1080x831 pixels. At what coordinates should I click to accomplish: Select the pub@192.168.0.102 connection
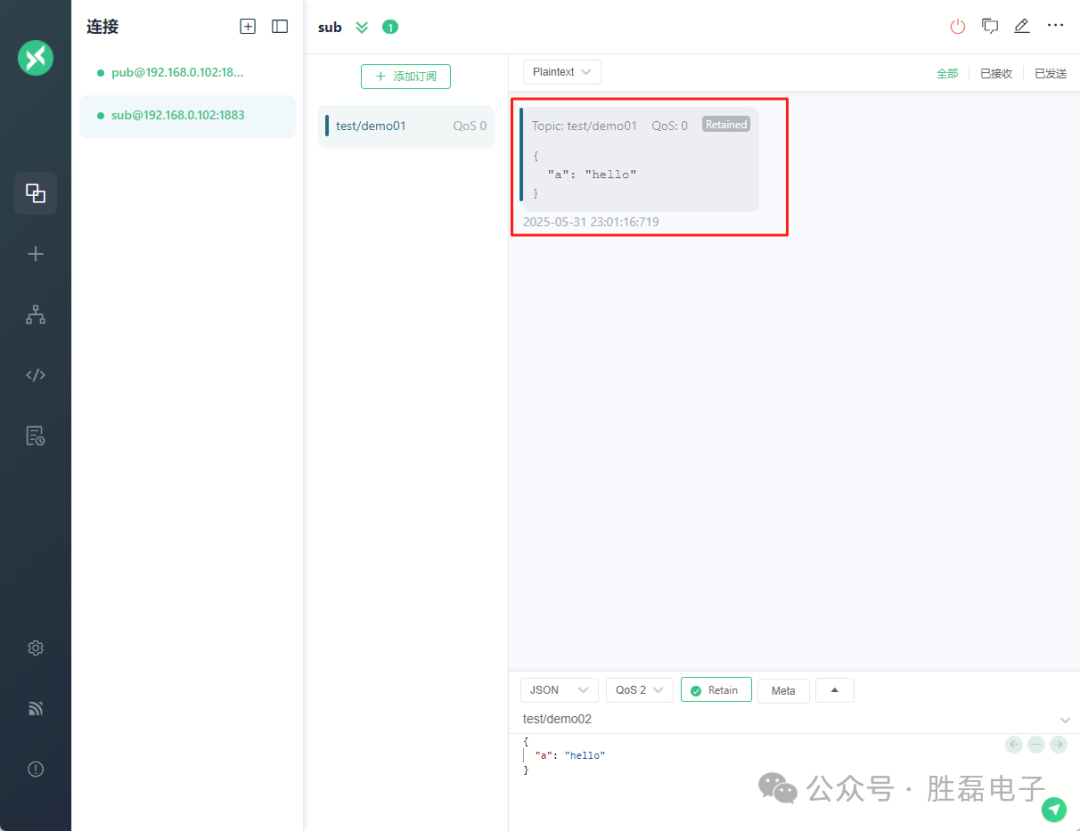point(187,72)
